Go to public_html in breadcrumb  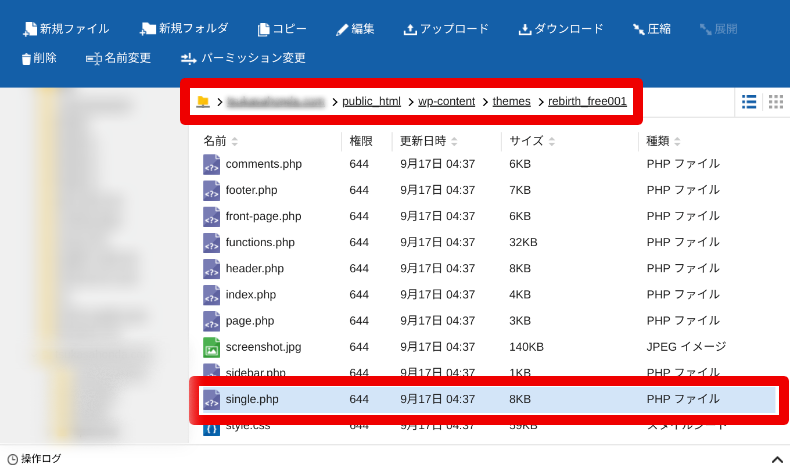pos(371,101)
